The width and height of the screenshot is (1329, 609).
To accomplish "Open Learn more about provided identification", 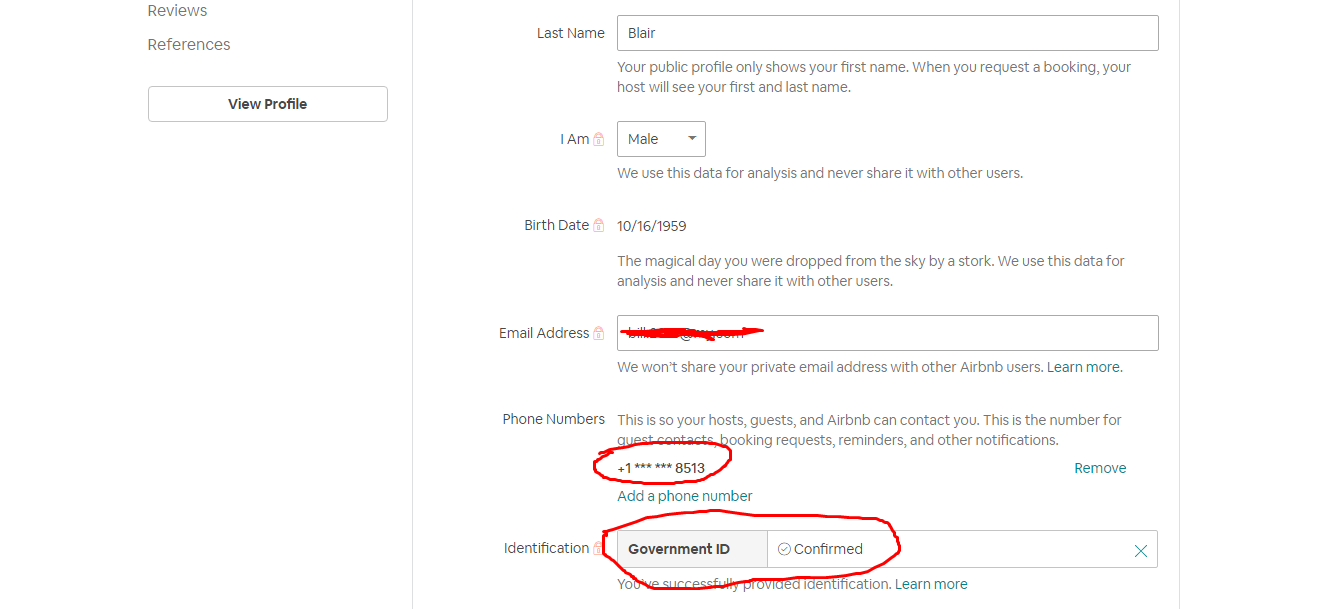I will [931, 584].
